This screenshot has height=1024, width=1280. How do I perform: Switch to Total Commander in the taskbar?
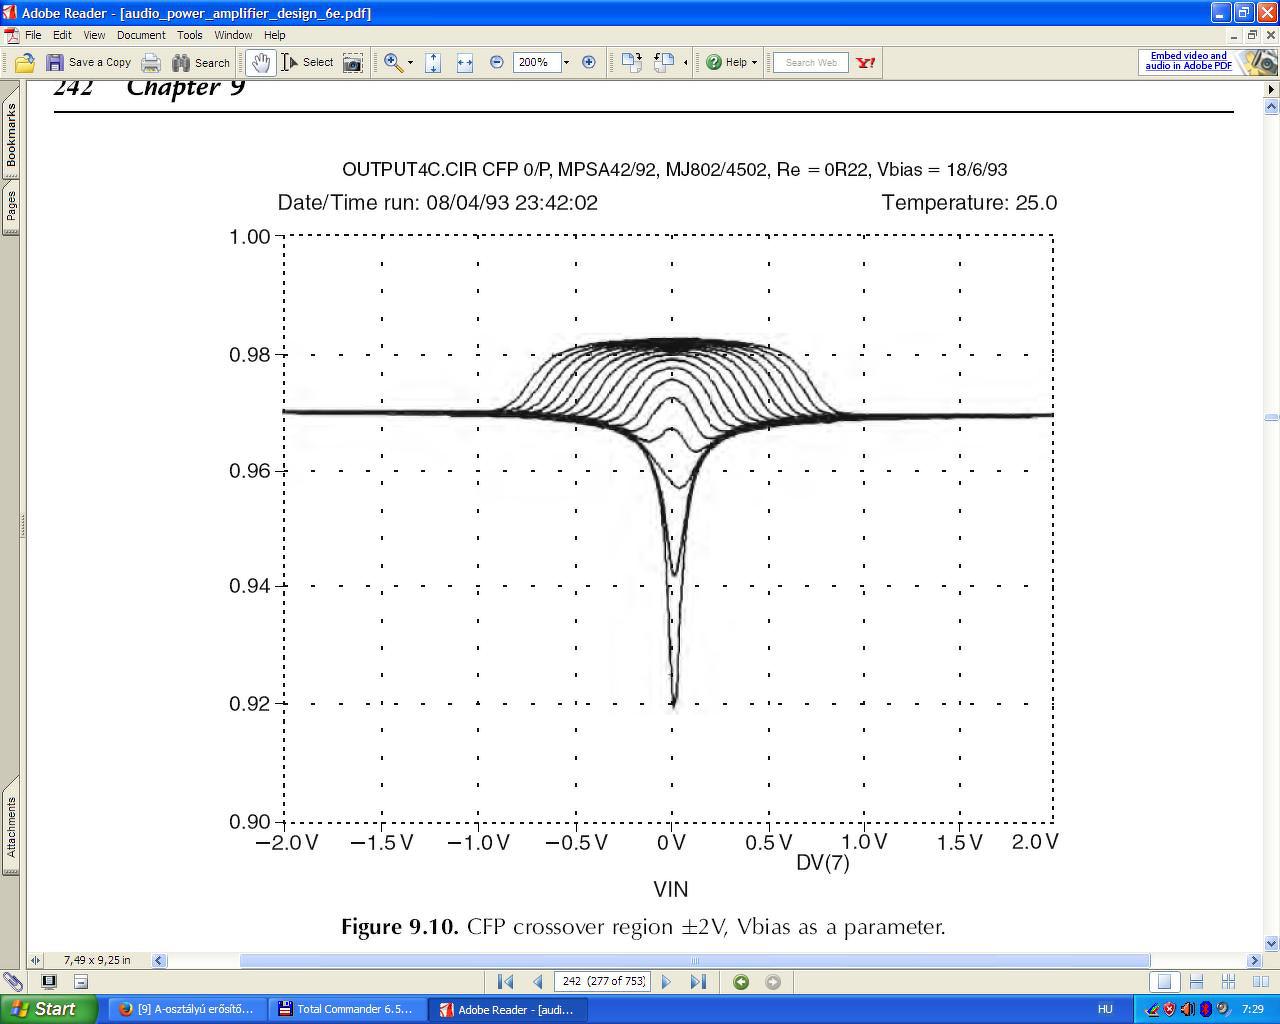tap(347, 1009)
